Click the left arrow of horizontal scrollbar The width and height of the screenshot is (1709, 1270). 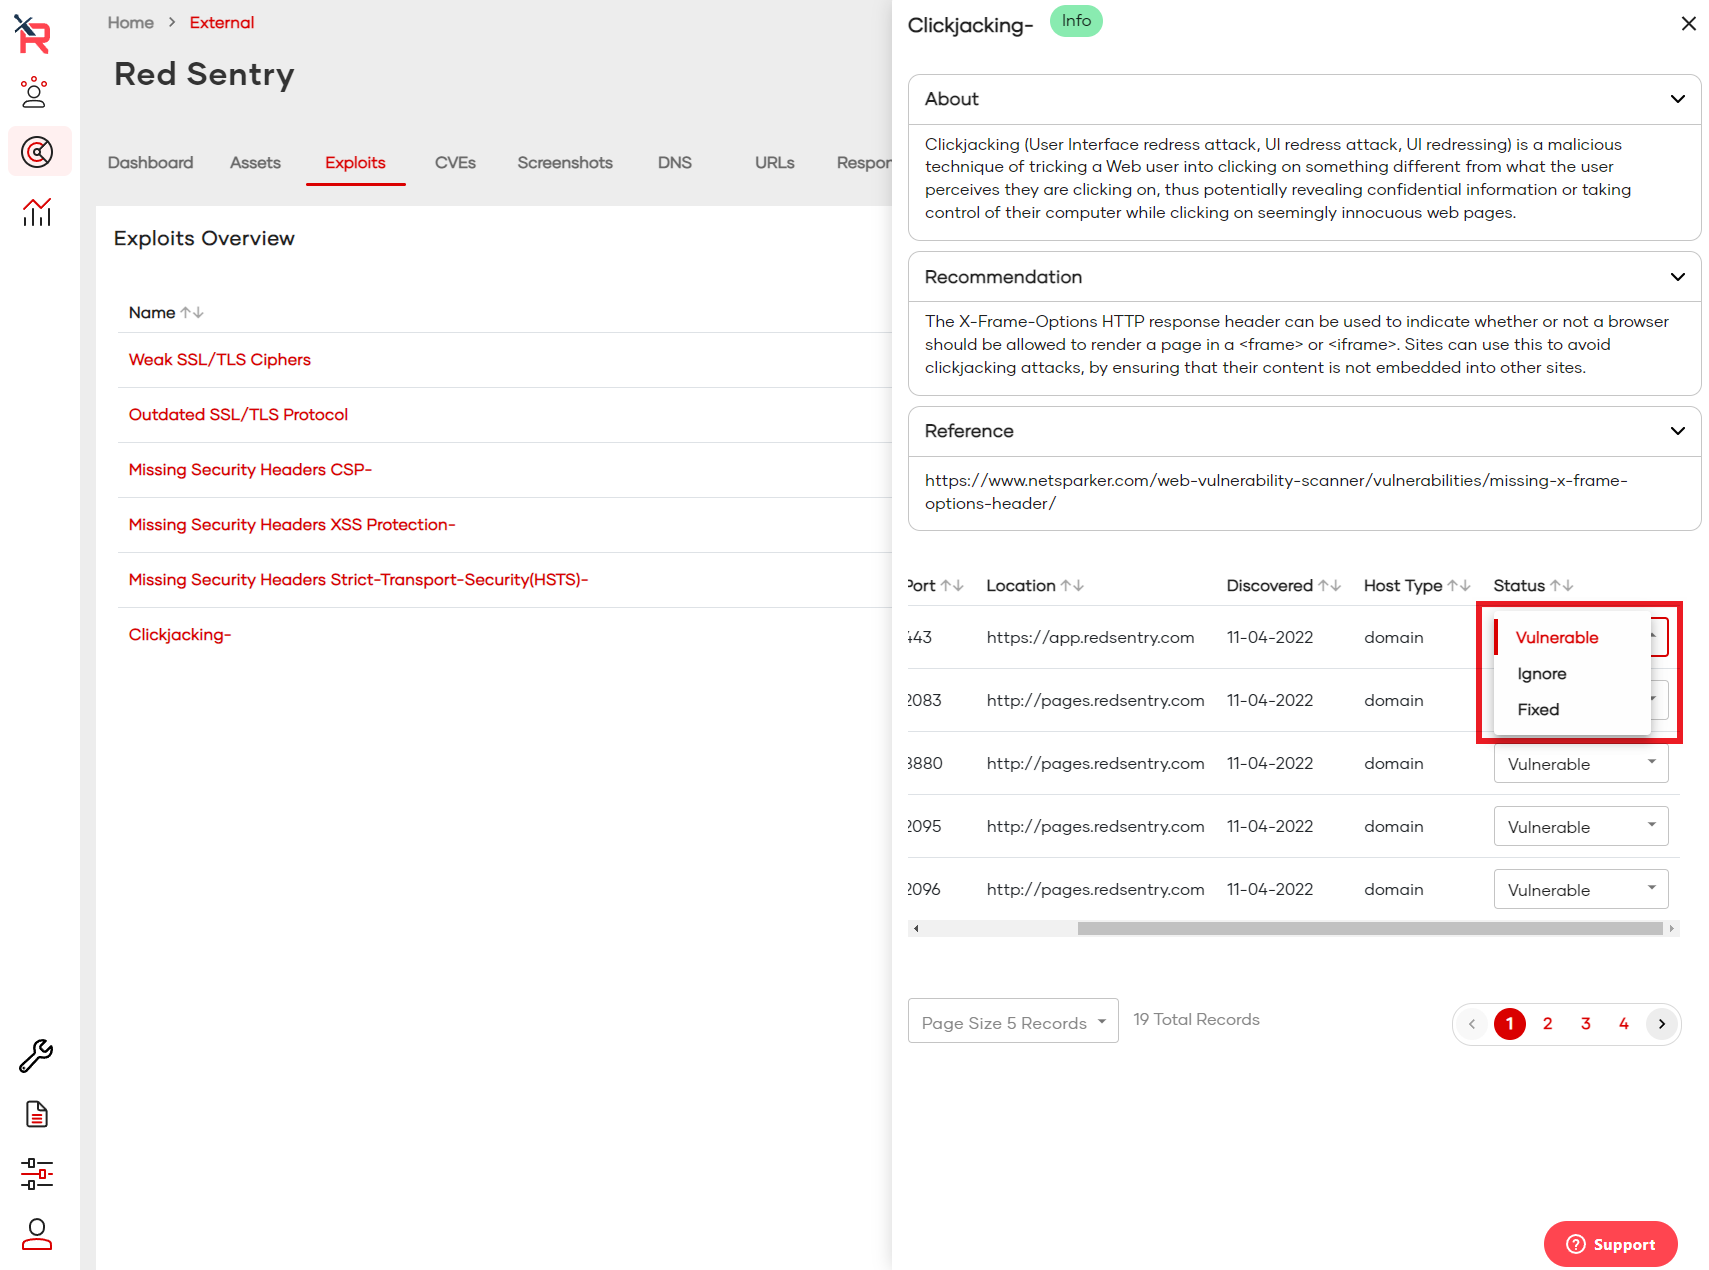click(916, 929)
